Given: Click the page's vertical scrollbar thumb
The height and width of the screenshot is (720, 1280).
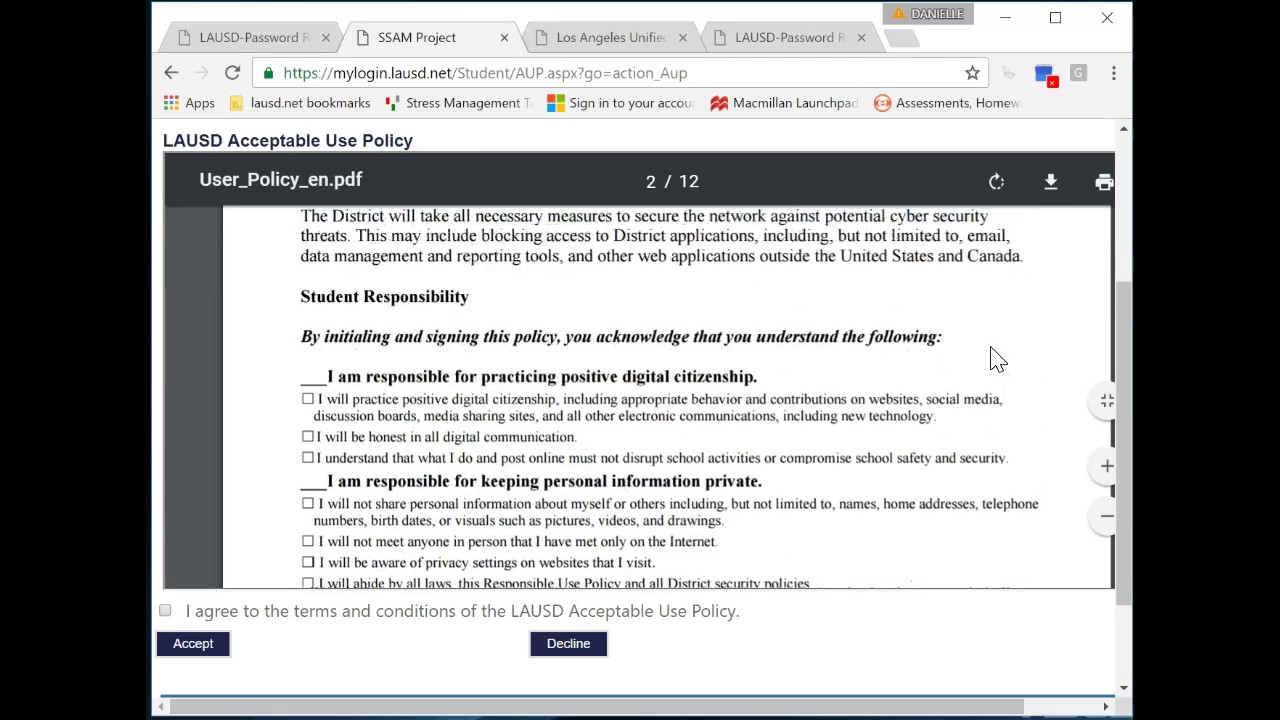Looking at the screenshot, I should click(1124, 445).
